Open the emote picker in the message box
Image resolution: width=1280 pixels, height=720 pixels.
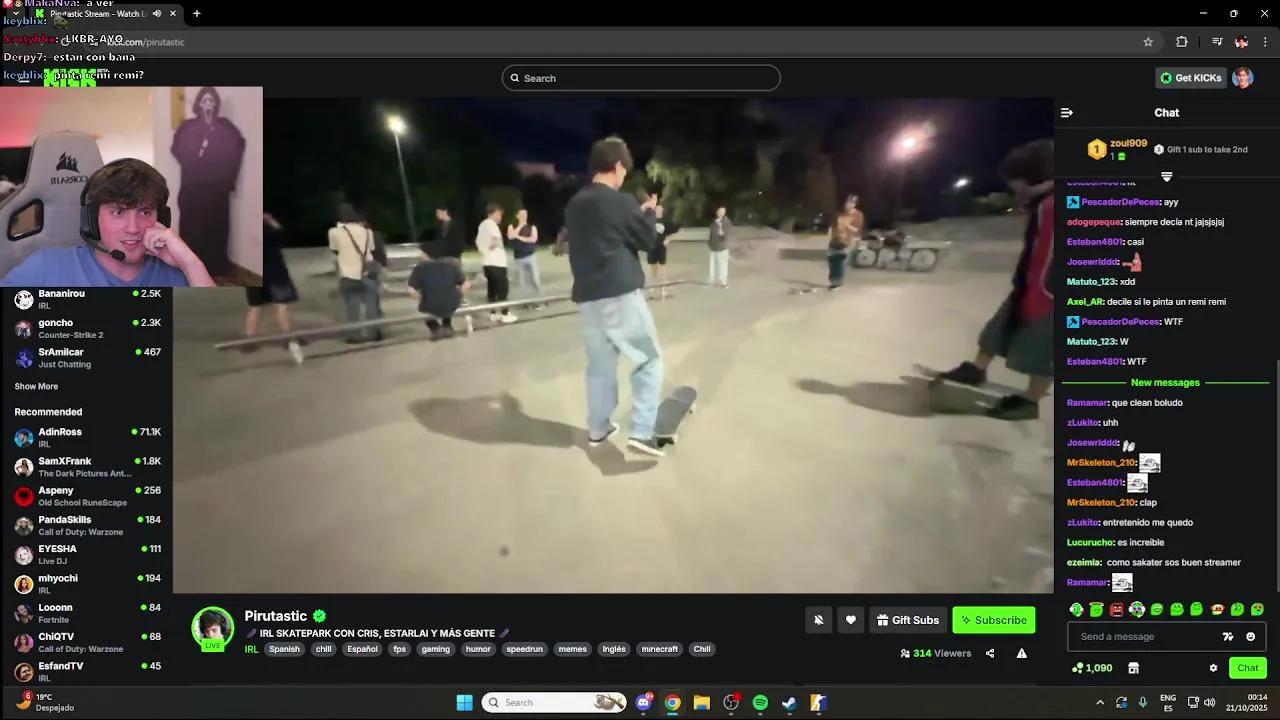[1250, 637]
